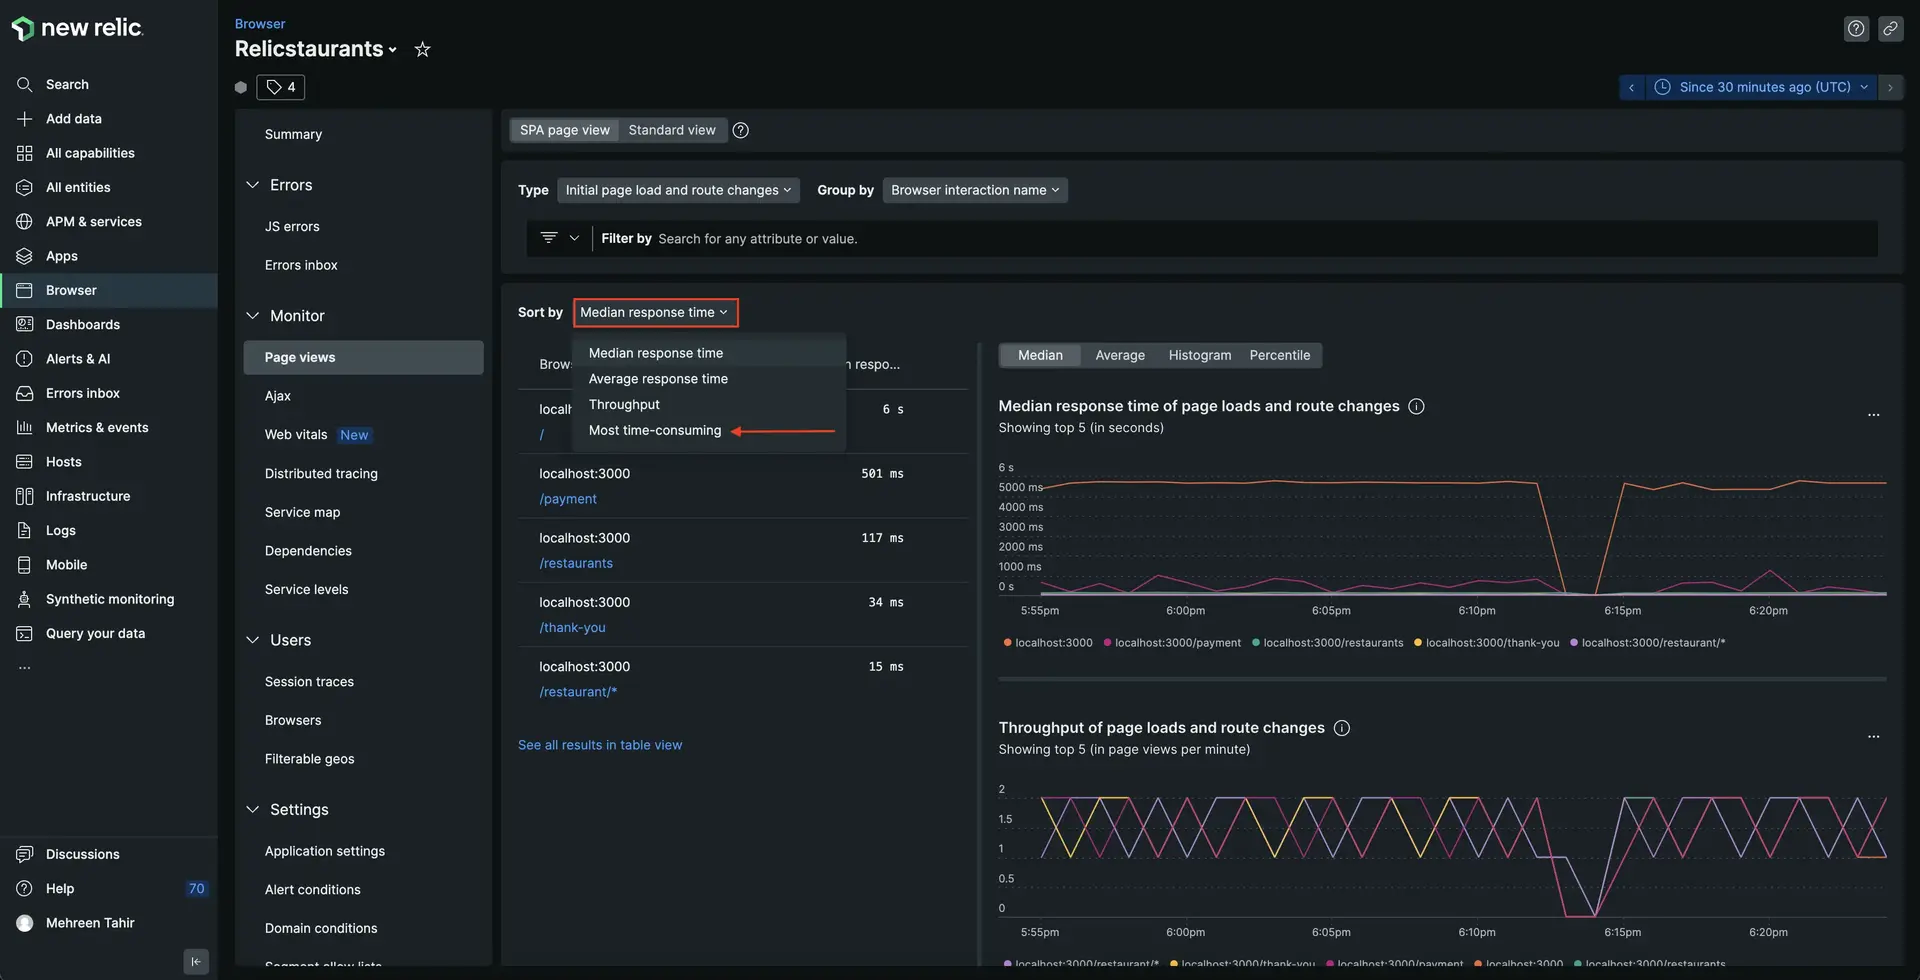Select the Histogram chart mode

(1200, 355)
